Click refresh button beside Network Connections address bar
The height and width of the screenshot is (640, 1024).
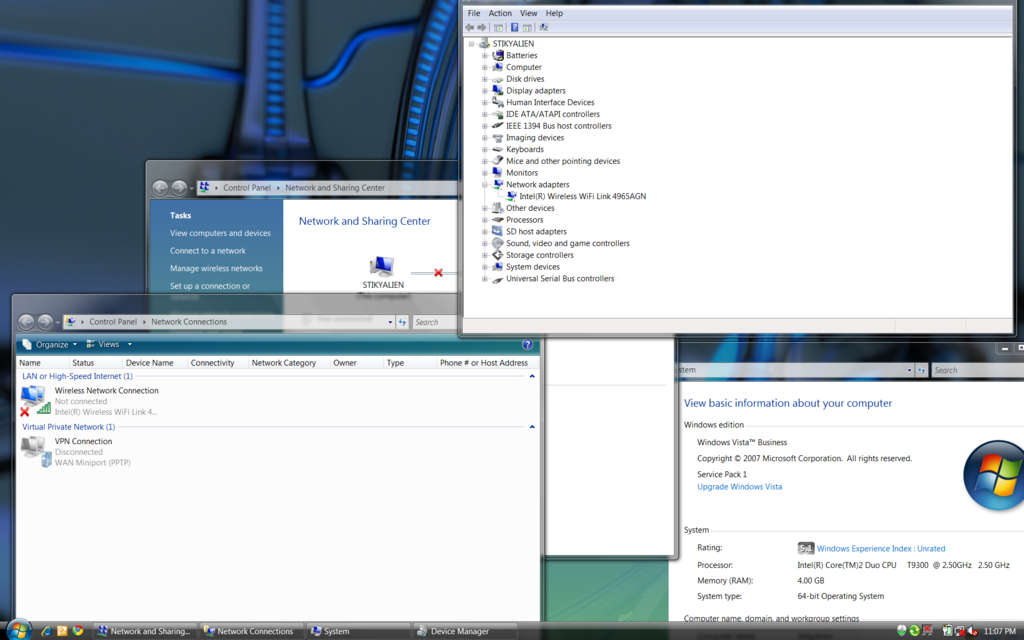(402, 322)
